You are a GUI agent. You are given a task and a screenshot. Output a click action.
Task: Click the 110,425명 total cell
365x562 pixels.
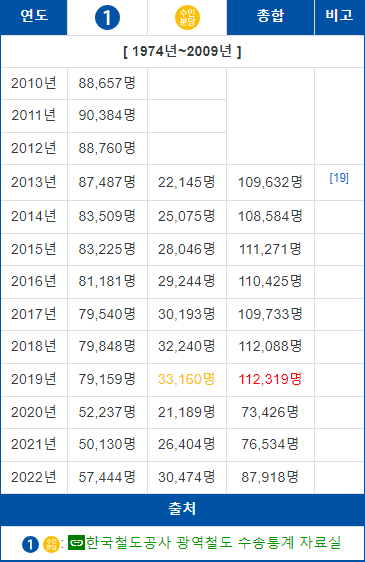[270, 281]
